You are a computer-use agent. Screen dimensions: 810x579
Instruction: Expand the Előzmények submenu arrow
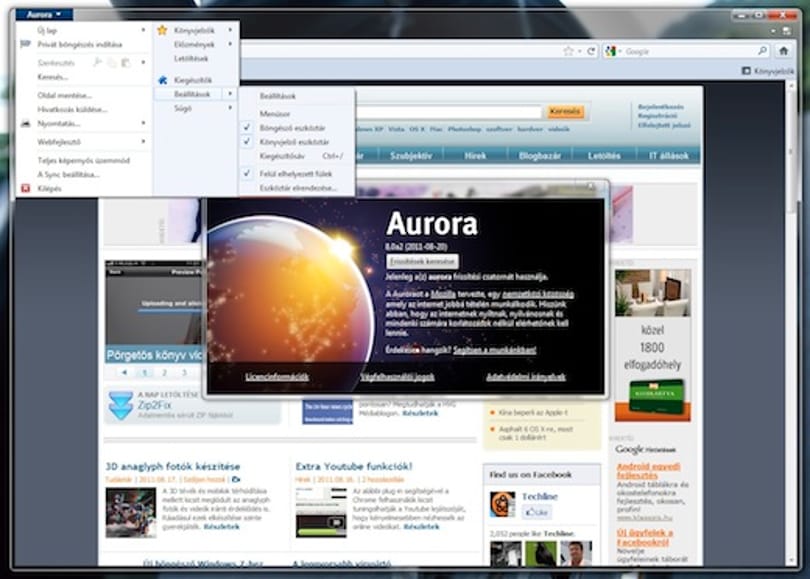[x=230, y=44]
